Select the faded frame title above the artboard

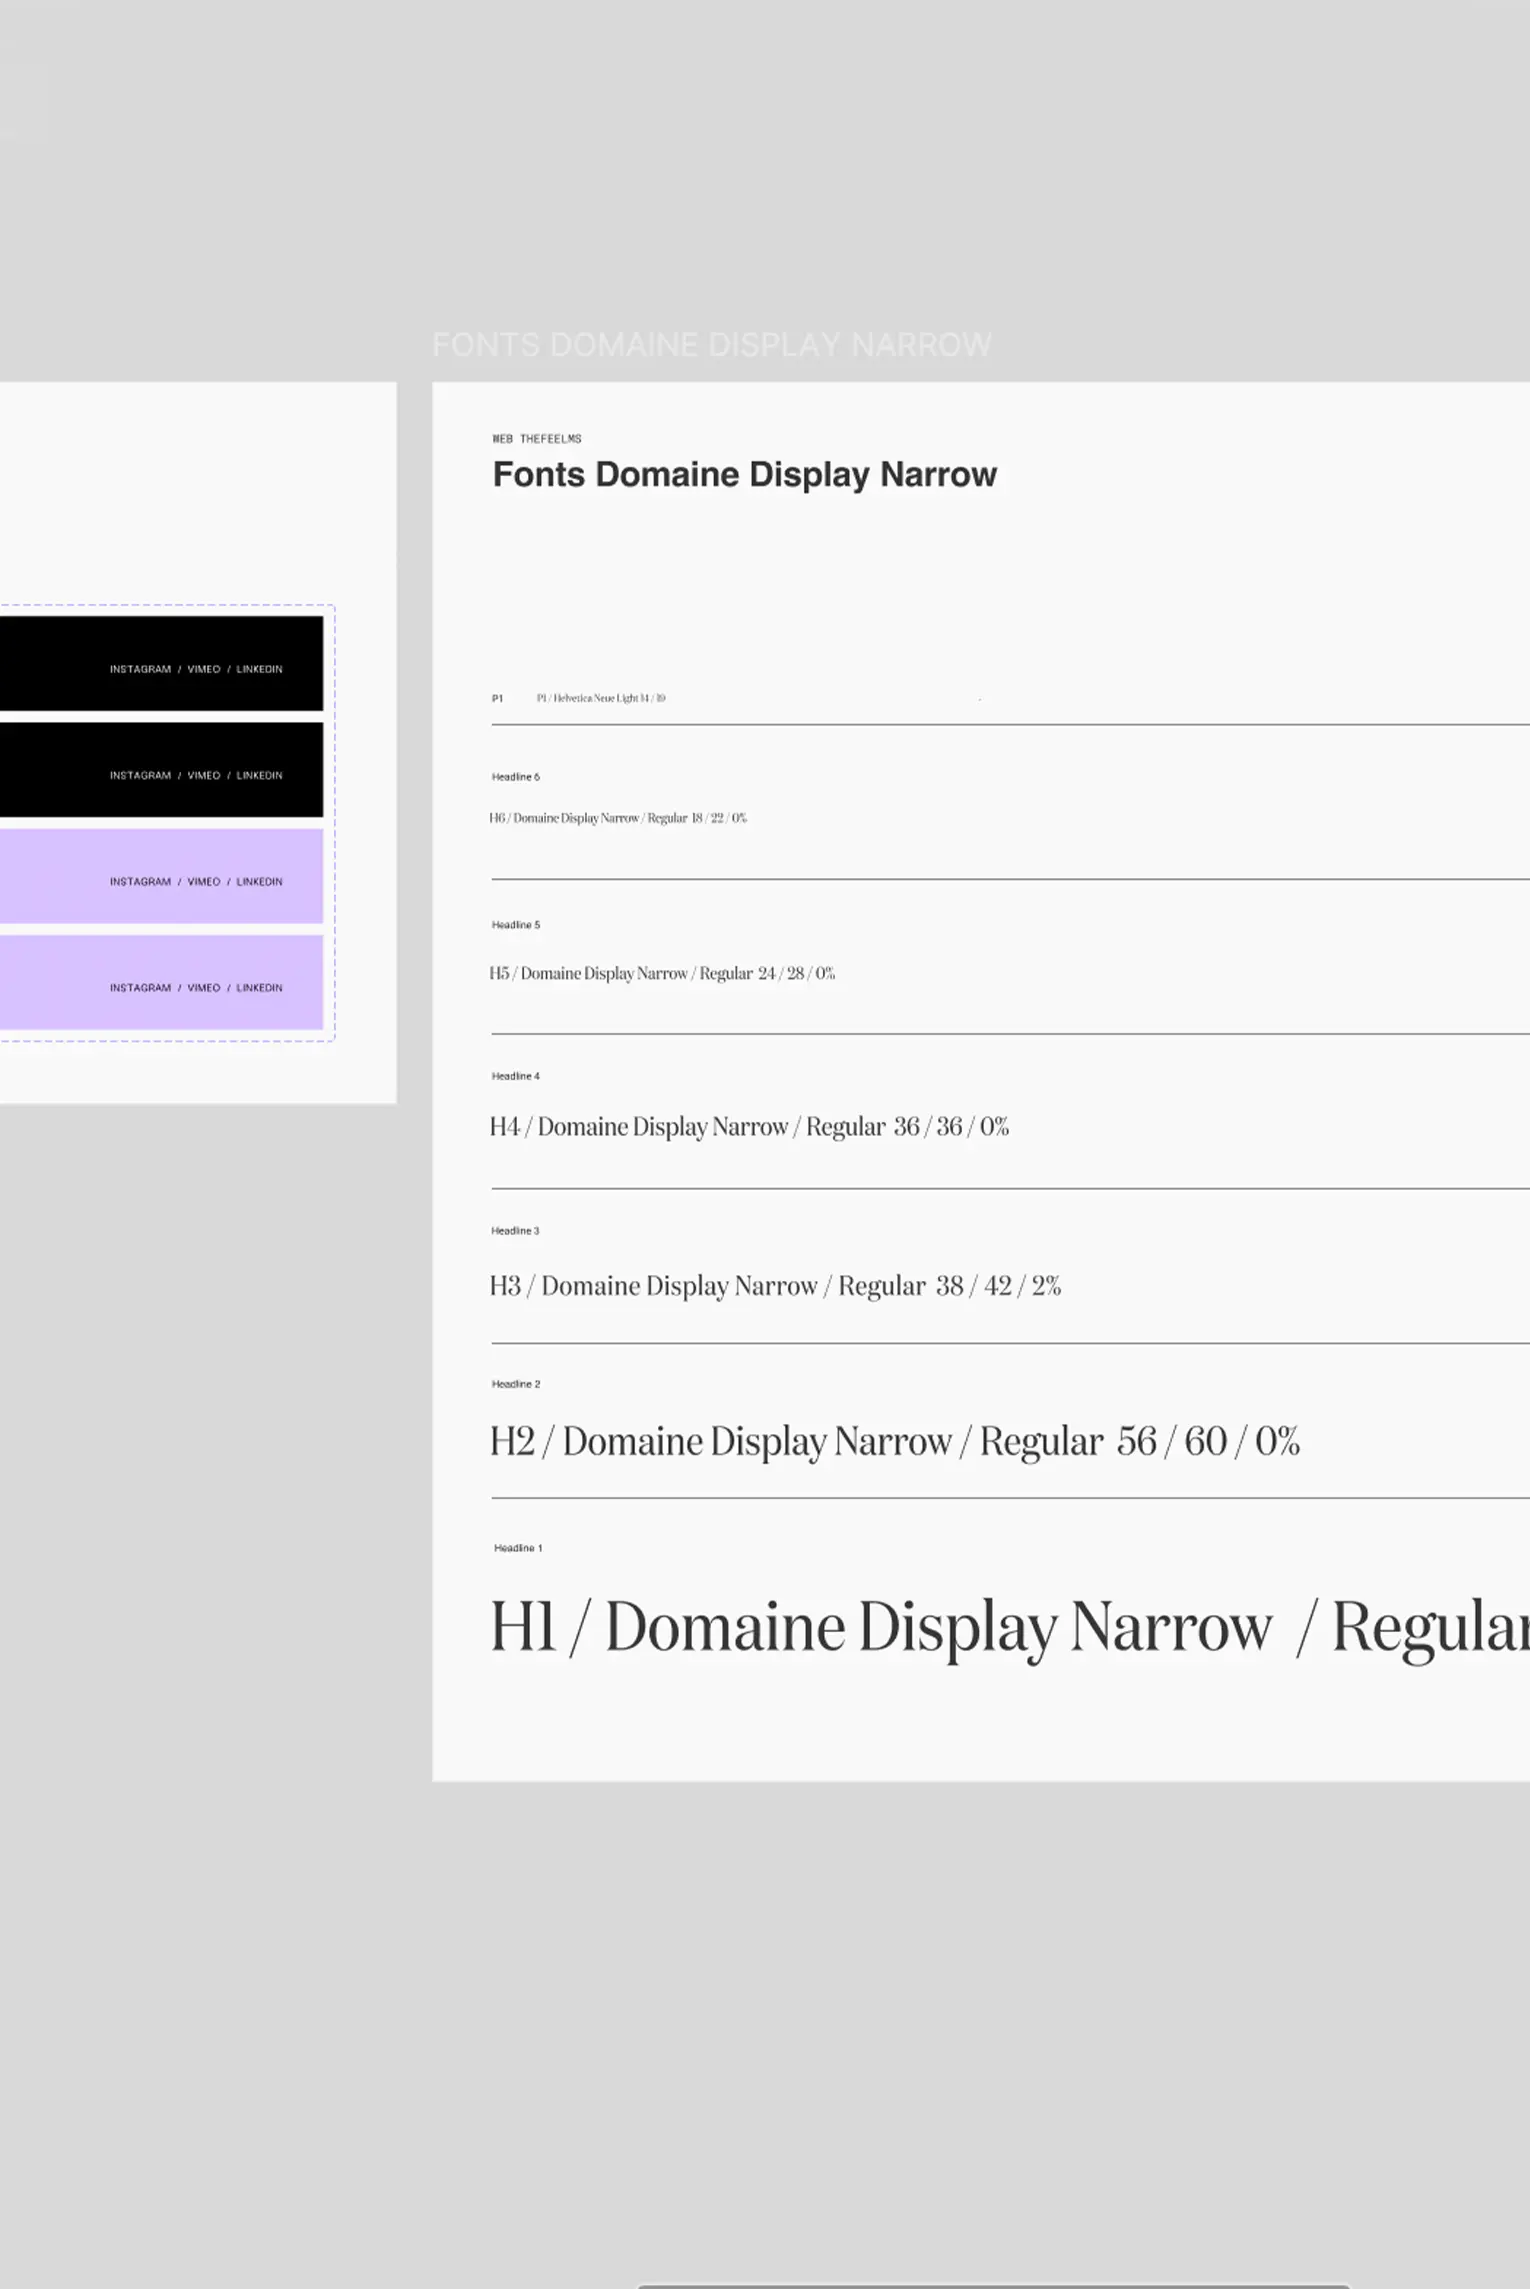coord(711,345)
